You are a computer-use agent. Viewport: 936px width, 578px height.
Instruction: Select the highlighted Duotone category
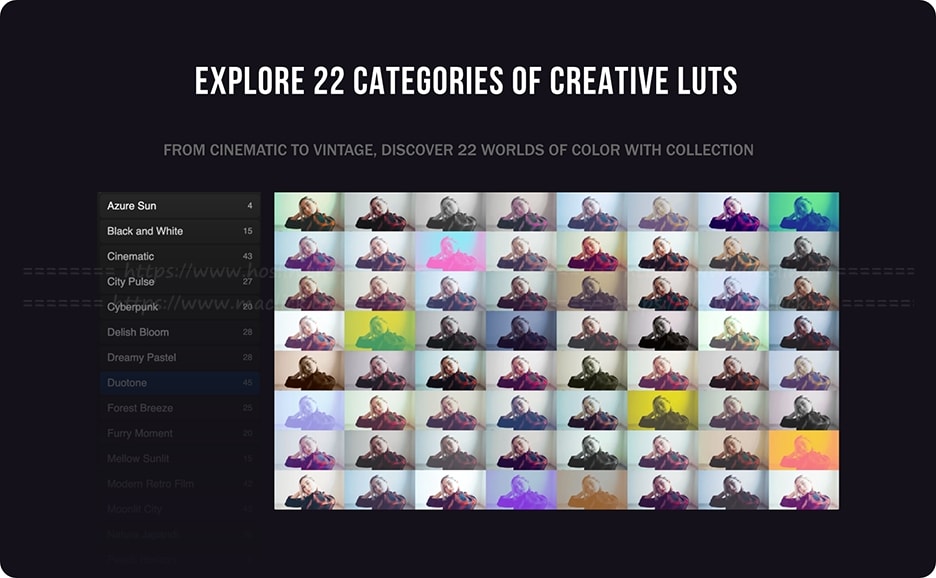coord(179,383)
